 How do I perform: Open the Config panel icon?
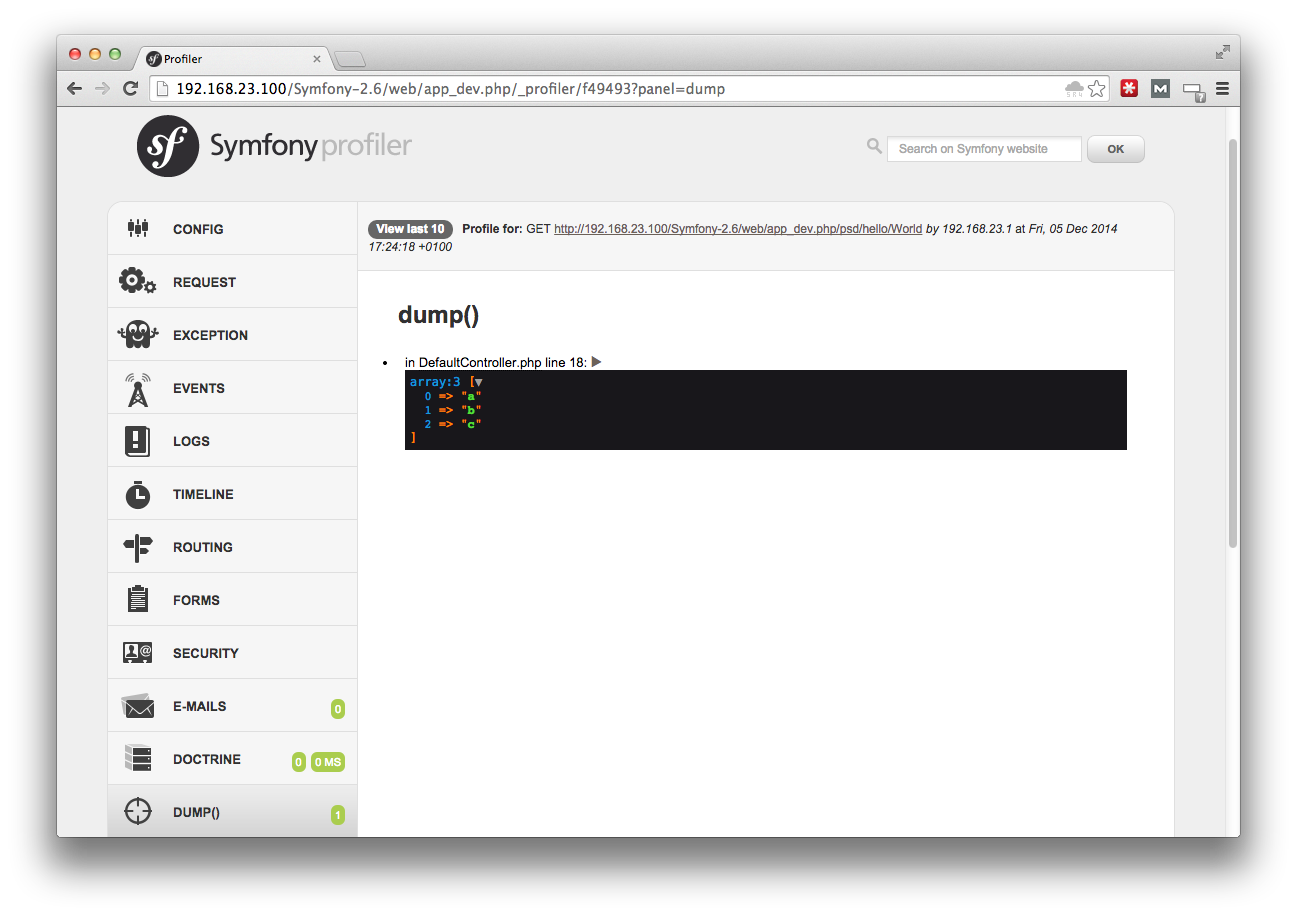(138, 228)
